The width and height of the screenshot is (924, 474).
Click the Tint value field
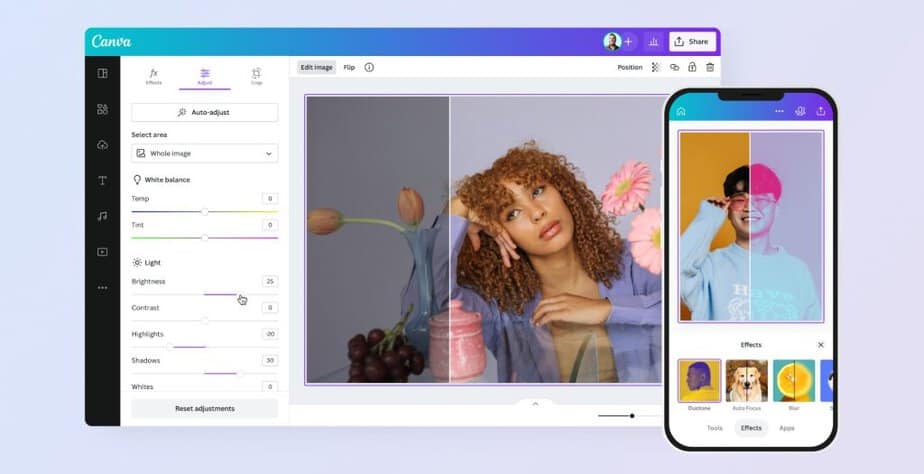pyautogui.click(x=270, y=225)
